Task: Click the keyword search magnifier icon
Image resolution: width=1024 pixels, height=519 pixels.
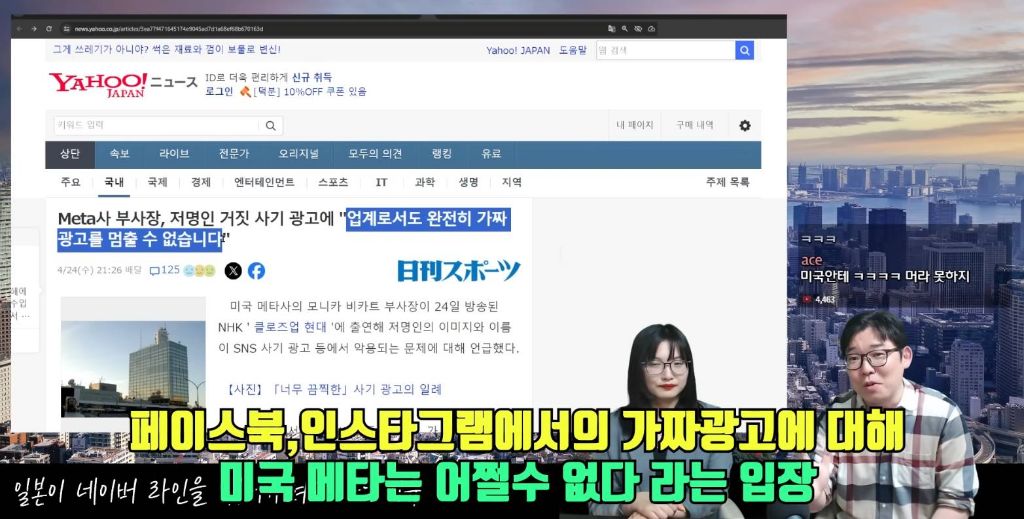Action: (x=270, y=126)
